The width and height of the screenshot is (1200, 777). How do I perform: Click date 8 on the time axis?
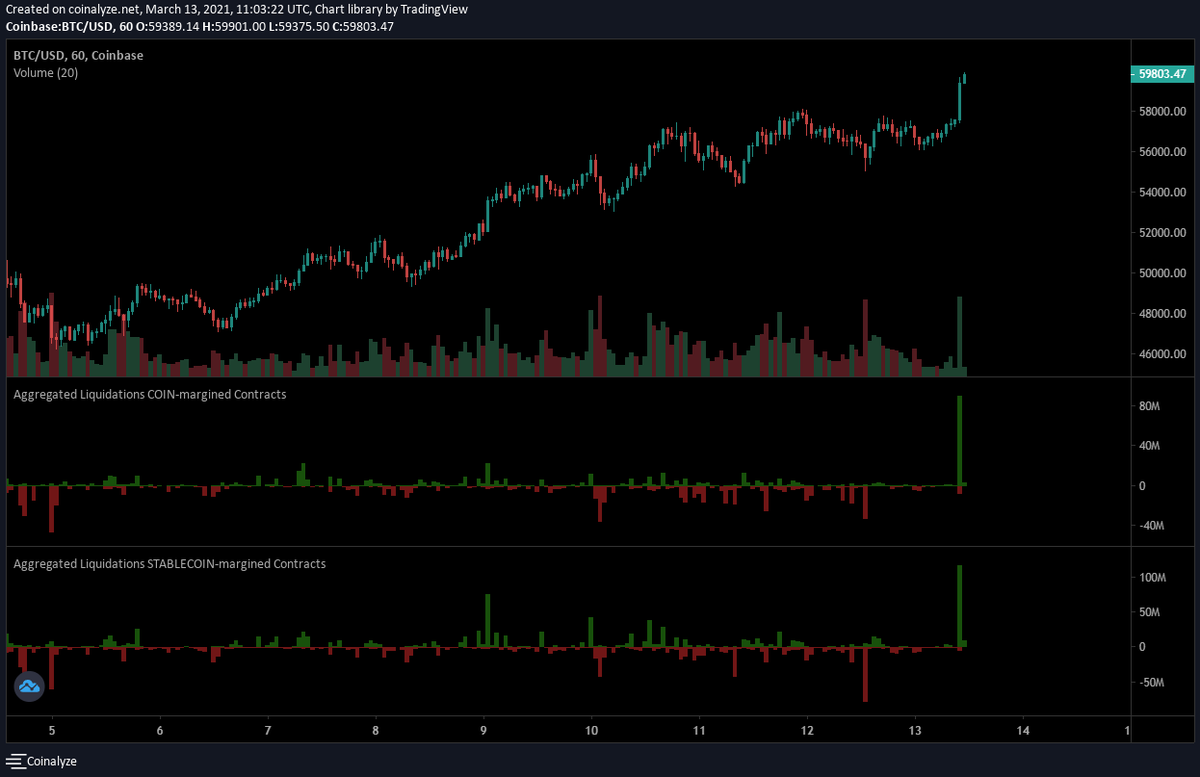pyautogui.click(x=376, y=731)
